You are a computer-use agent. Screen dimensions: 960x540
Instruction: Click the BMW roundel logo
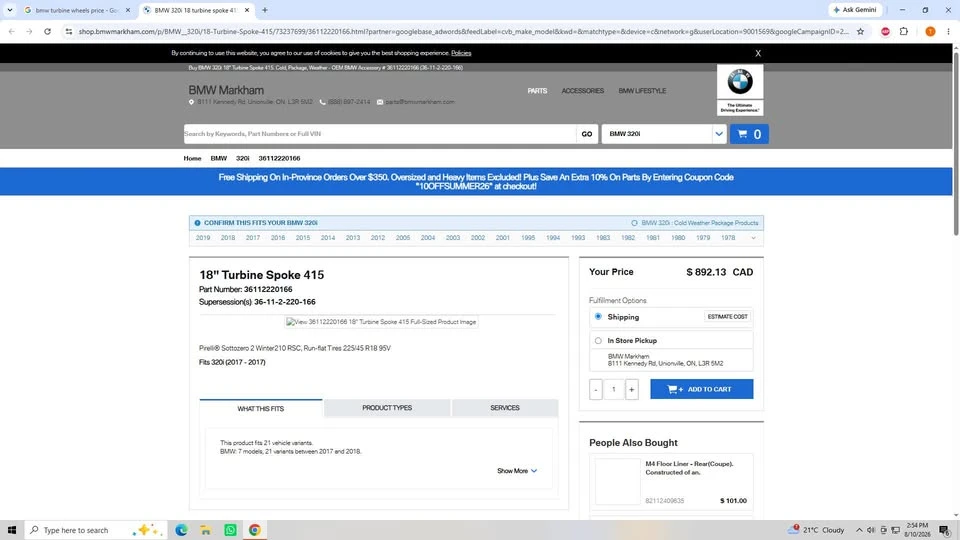click(740, 81)
